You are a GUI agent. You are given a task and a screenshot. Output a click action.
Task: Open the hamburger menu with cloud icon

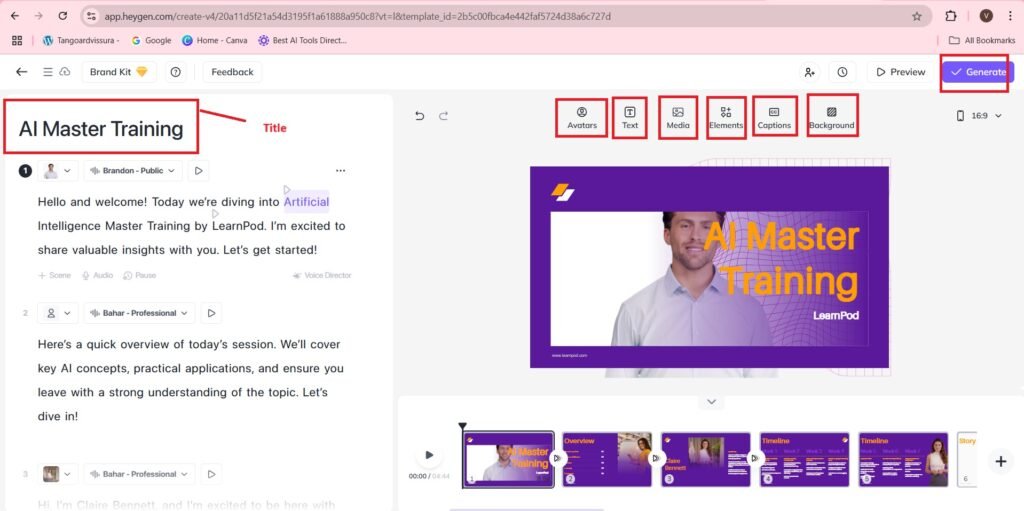(x=56, y=72)
